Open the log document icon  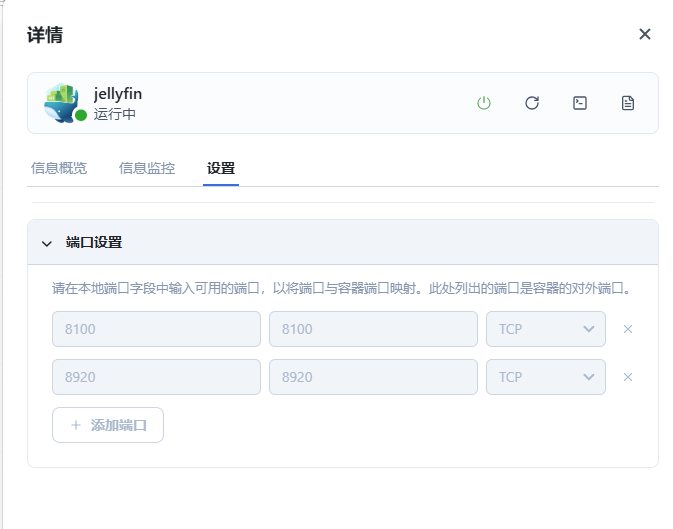pos(628,103)
